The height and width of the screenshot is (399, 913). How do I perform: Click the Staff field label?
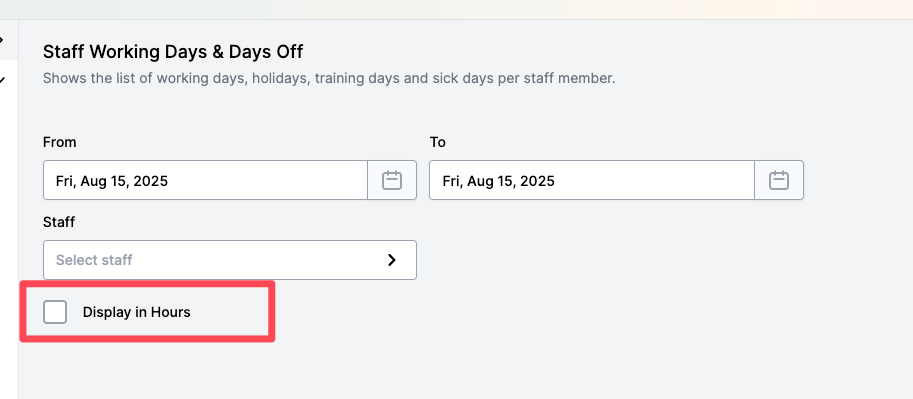tap(59, 222)
